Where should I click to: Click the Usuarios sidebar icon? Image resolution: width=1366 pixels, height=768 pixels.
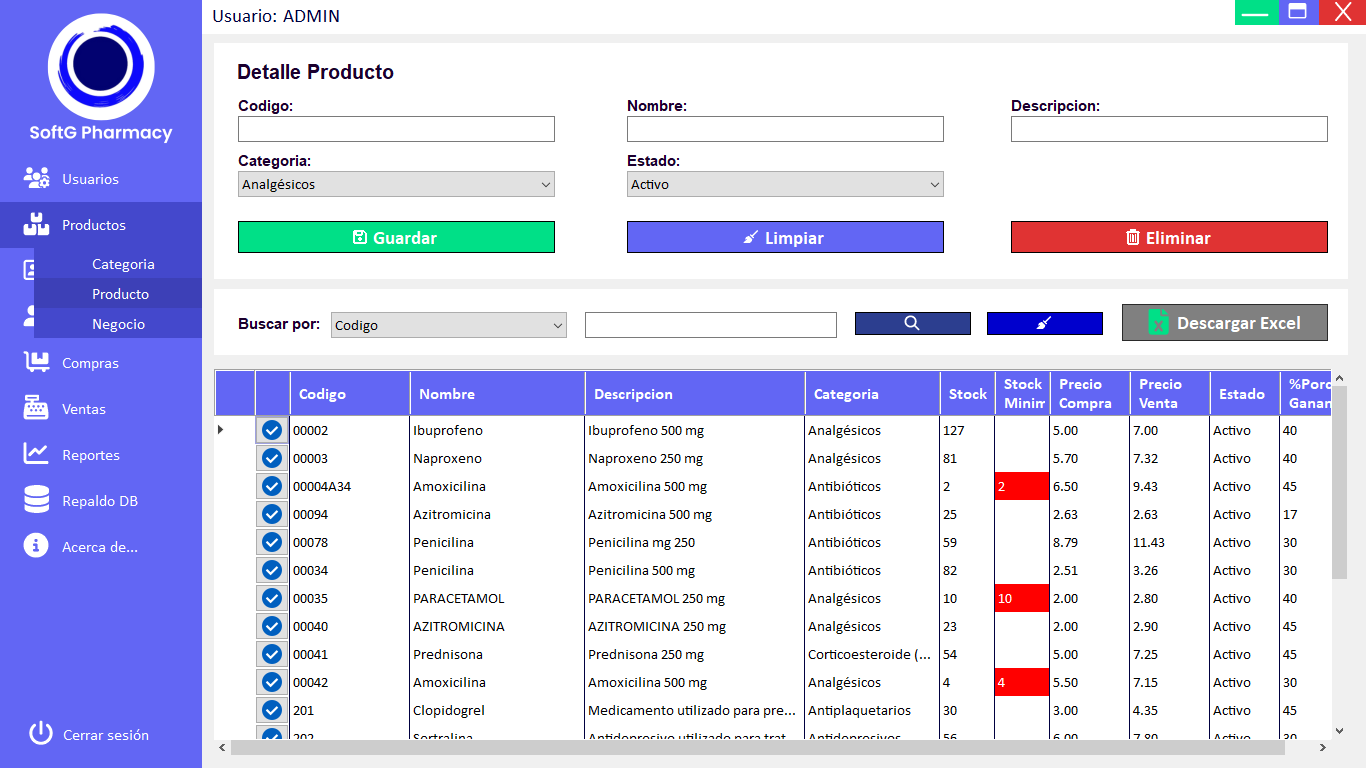coord(37,179)
